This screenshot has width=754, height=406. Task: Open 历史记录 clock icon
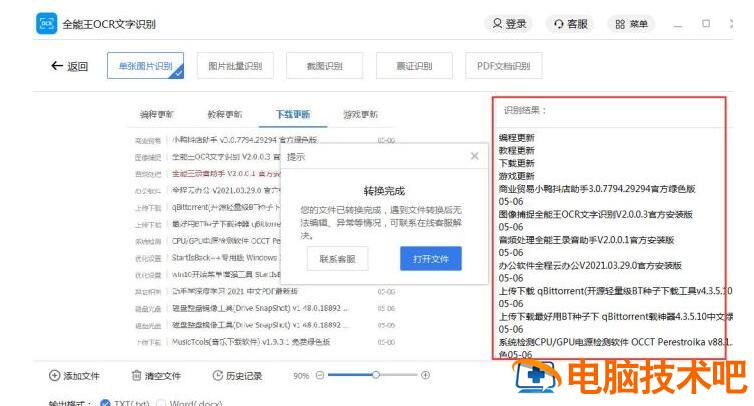(217, 375)
